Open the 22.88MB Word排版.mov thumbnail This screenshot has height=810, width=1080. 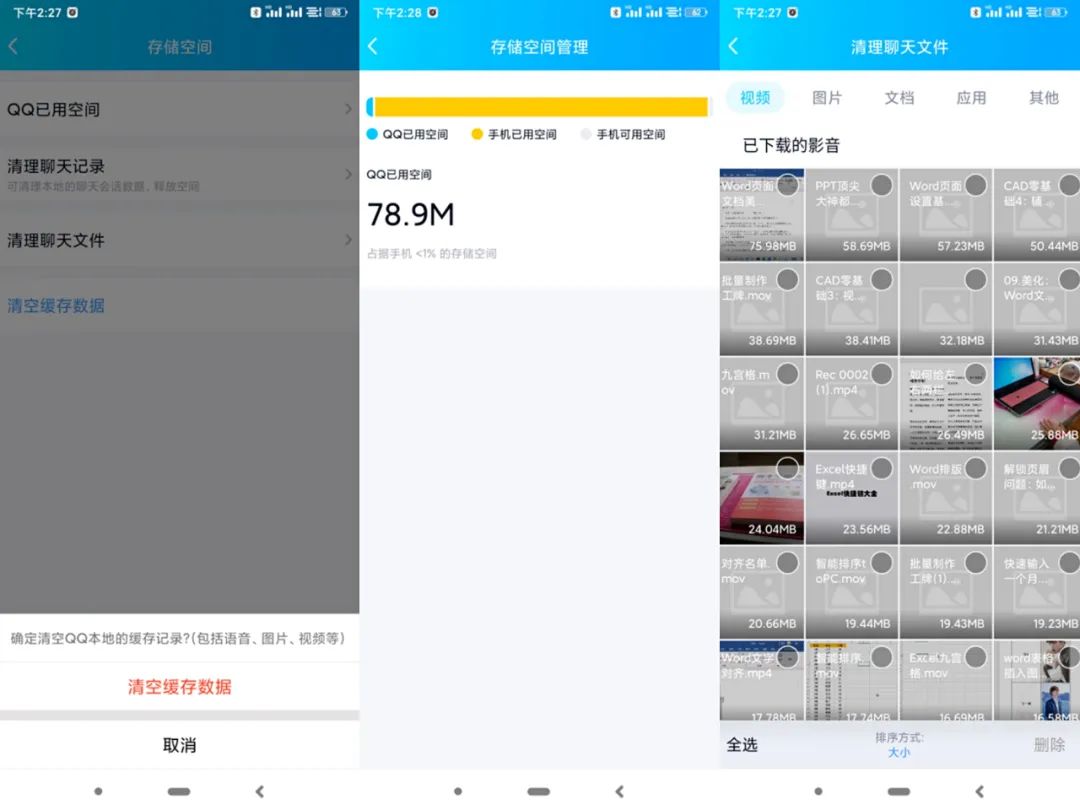pos(946,498)
